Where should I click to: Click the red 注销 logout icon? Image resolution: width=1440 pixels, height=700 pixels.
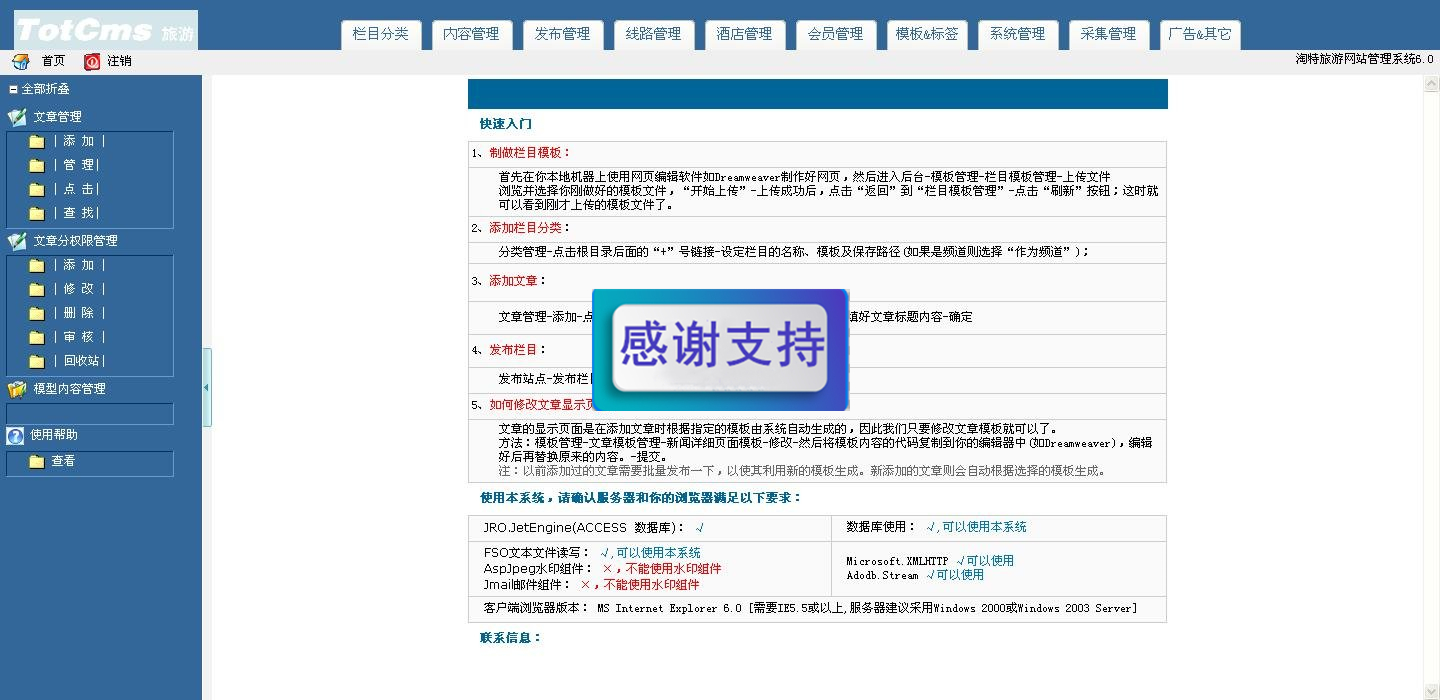point(92,61)
